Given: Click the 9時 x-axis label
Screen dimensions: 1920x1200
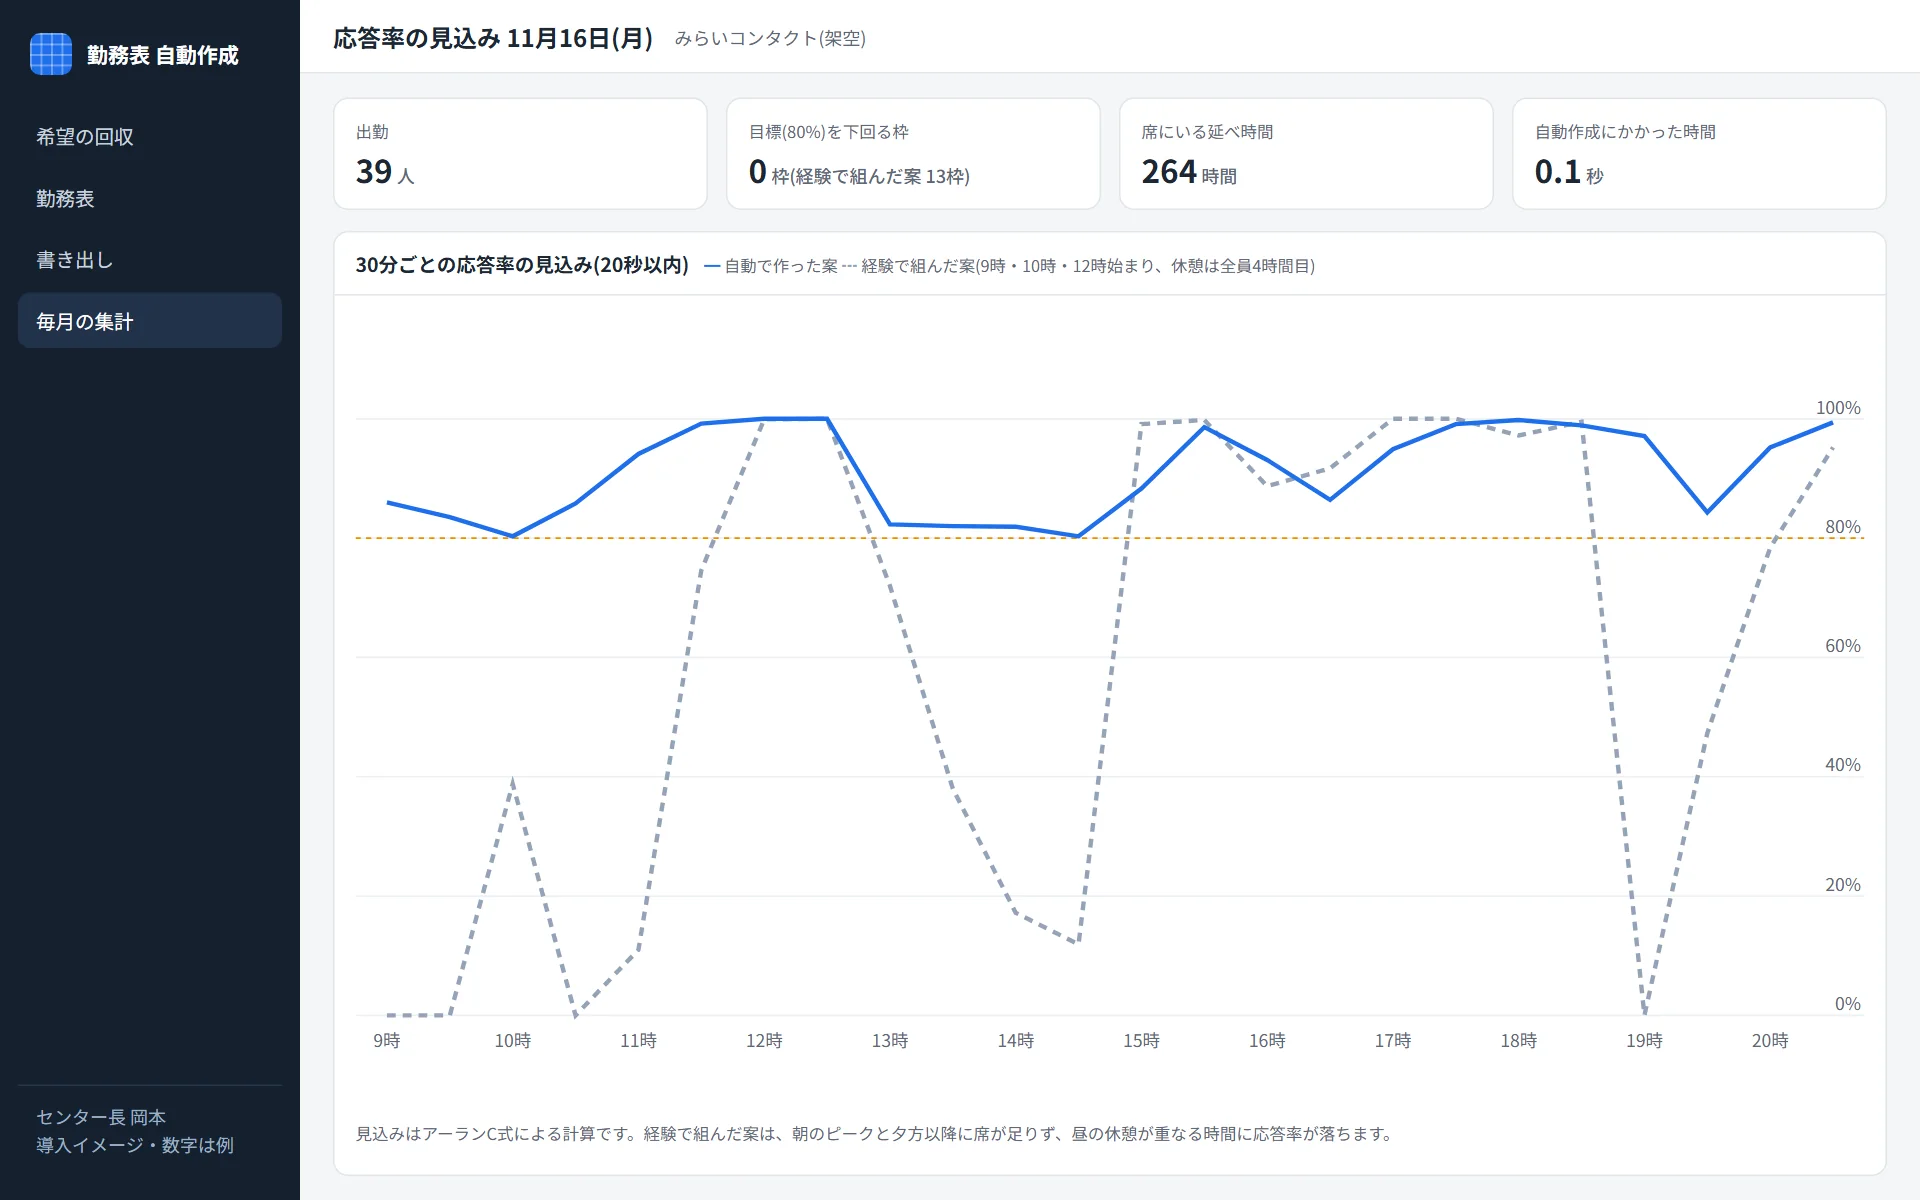Looking at the screenshot, I should tap(387, 1041).
